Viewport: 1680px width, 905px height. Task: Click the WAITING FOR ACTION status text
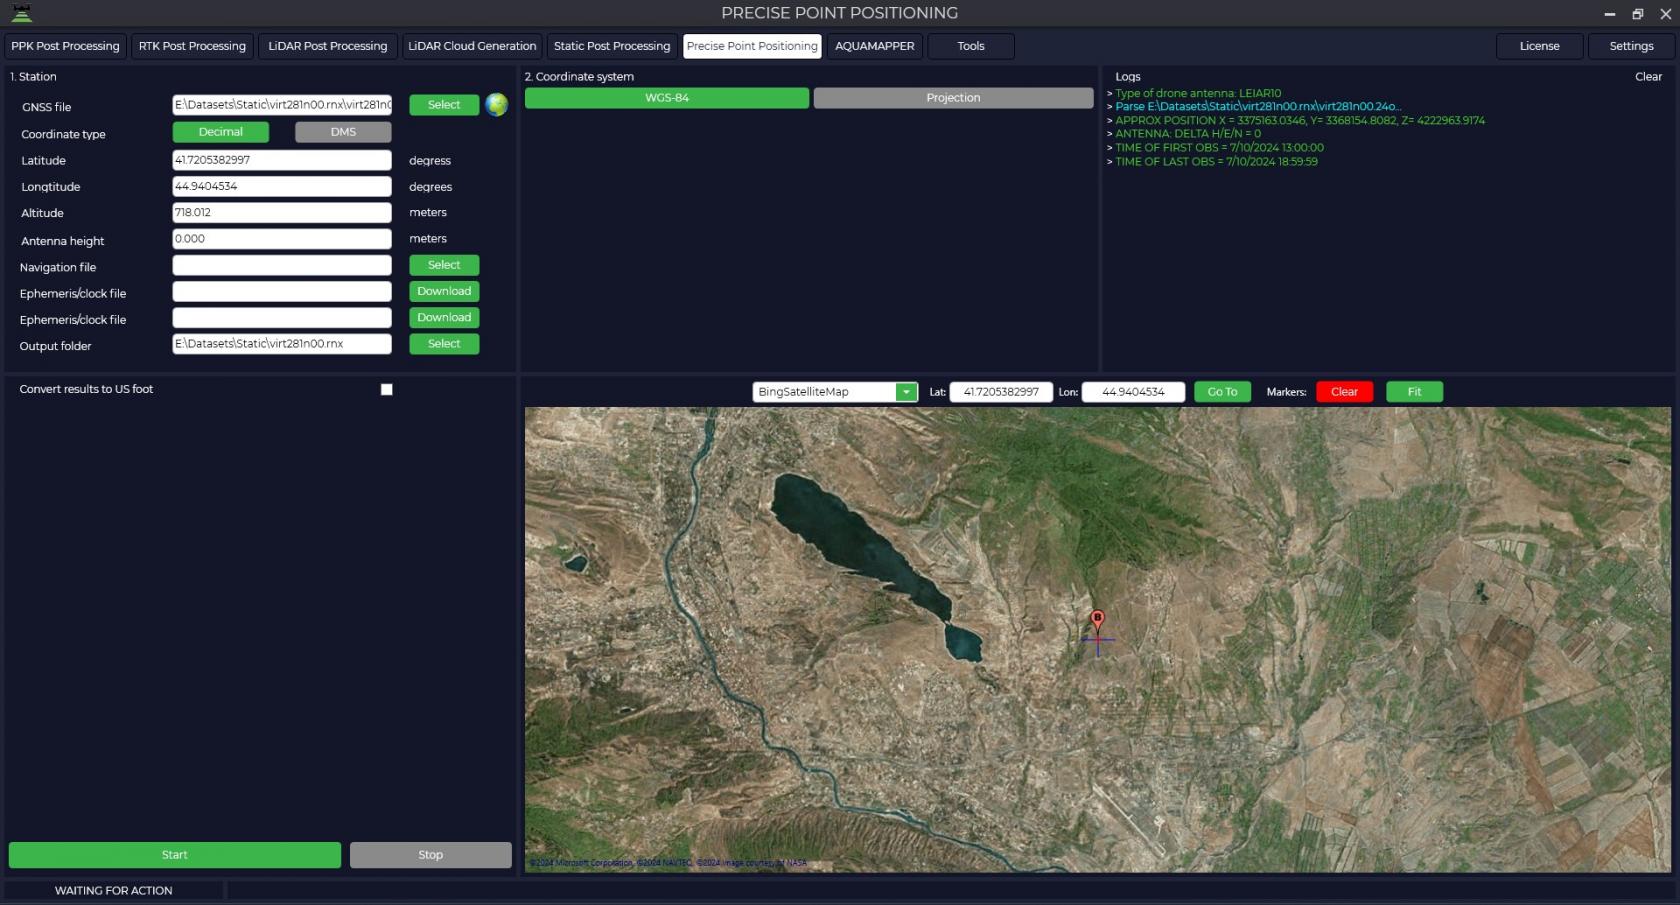[113, 891]
